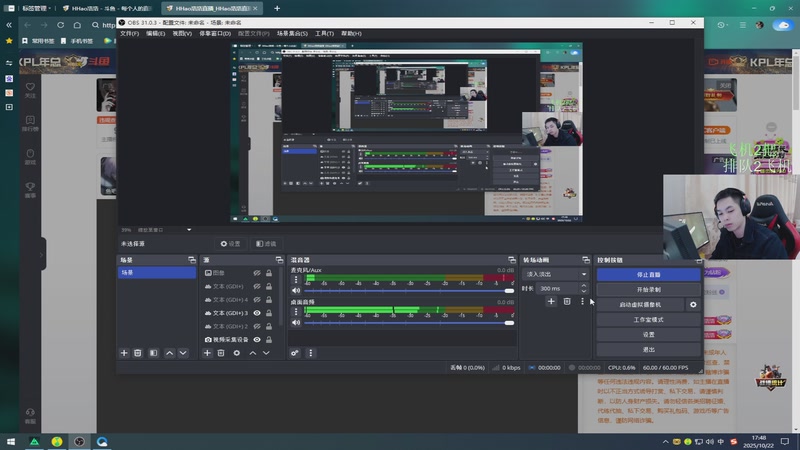Image resolution: width=800 pixels, height=450 pixels.
Task: Open advanced audio properties gears icon
Action: (295, 353)
